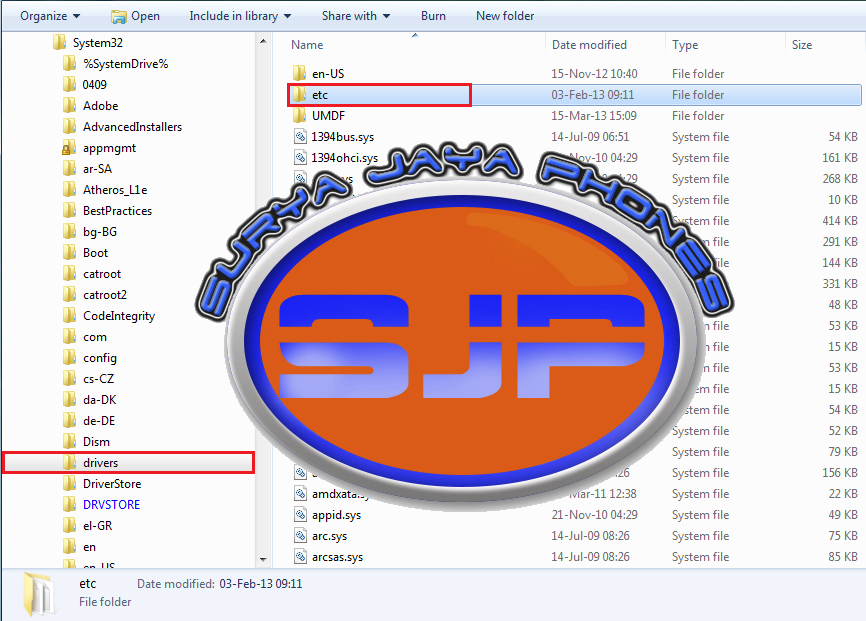Click the Atheros_L1e folder icon
866x621 pixels.
(69, 190)
